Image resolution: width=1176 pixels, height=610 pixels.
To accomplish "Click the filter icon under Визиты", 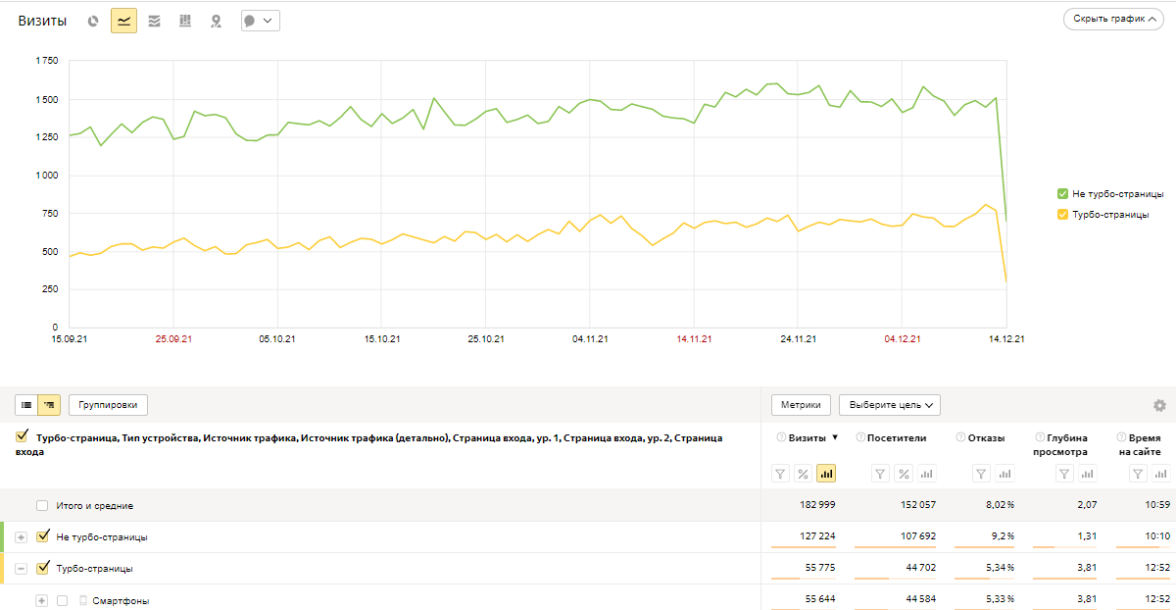I will pos(781,474).
